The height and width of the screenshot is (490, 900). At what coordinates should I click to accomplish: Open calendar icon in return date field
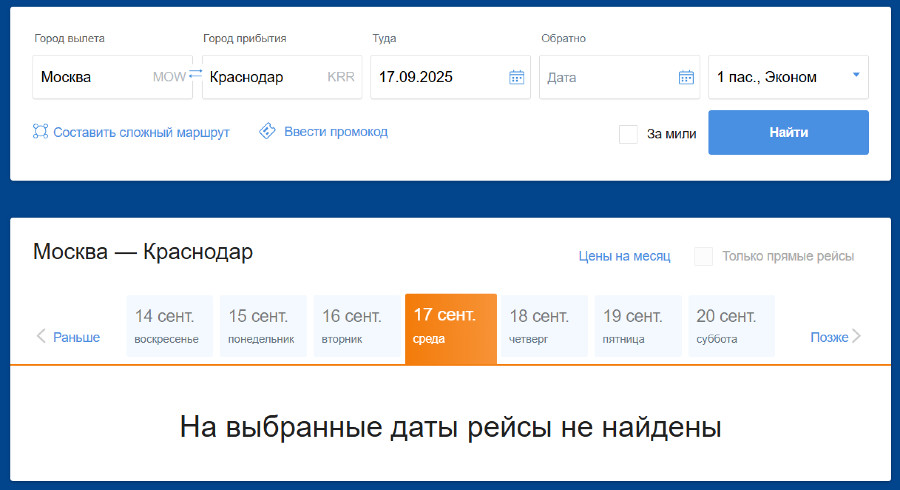686,77
